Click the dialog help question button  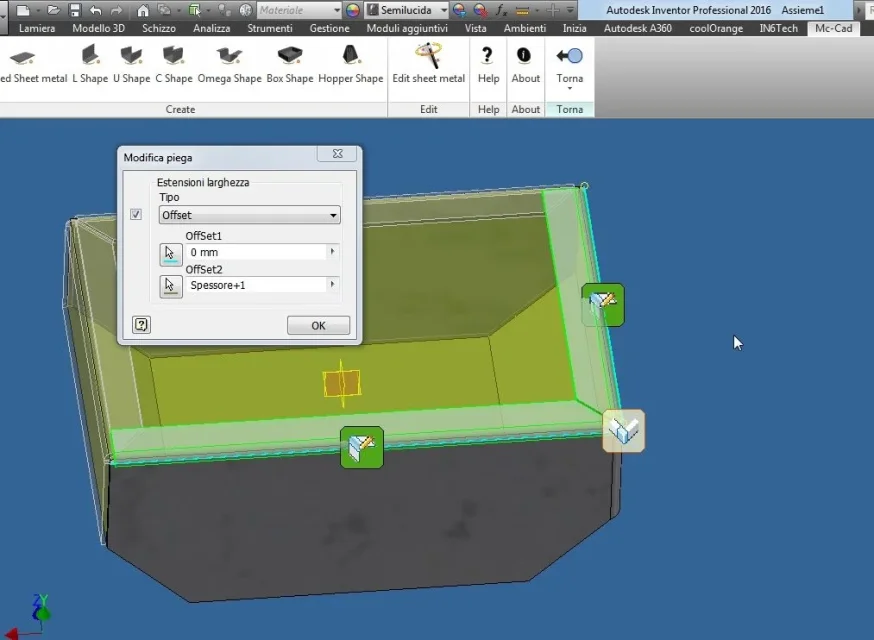(x=142, y=324)
